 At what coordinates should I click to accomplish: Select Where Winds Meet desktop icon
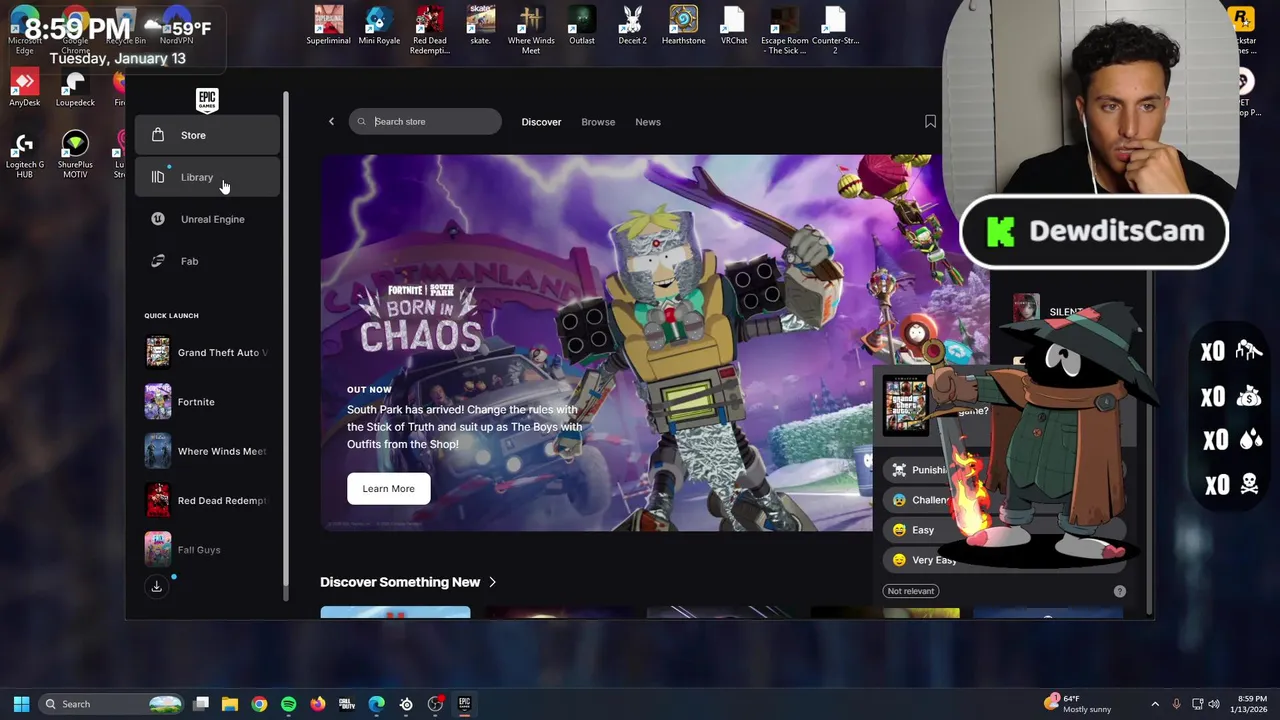point(531,30)
